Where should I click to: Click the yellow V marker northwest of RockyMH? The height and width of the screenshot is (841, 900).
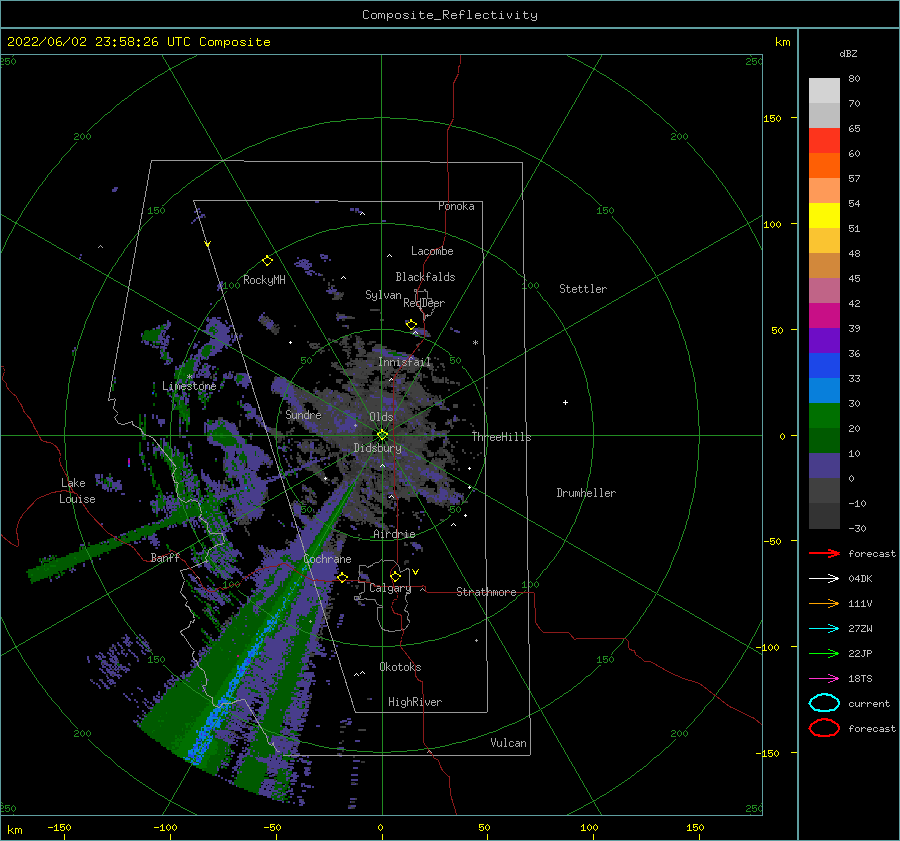(208, 244)
